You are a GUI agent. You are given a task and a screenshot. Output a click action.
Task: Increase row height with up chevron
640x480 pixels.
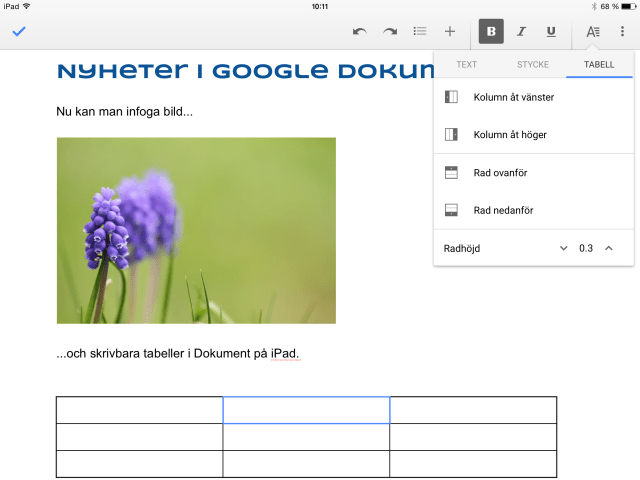tap(608, 248)
